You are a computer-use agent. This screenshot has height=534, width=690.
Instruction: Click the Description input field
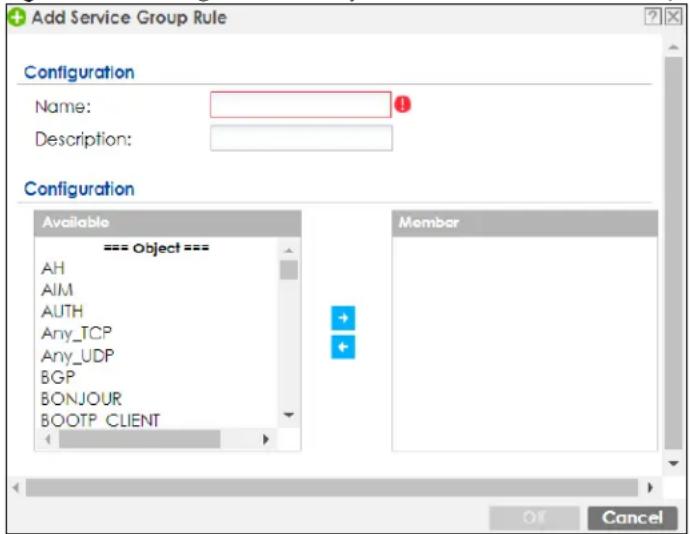pyautogui.click(x=301, y=138)
